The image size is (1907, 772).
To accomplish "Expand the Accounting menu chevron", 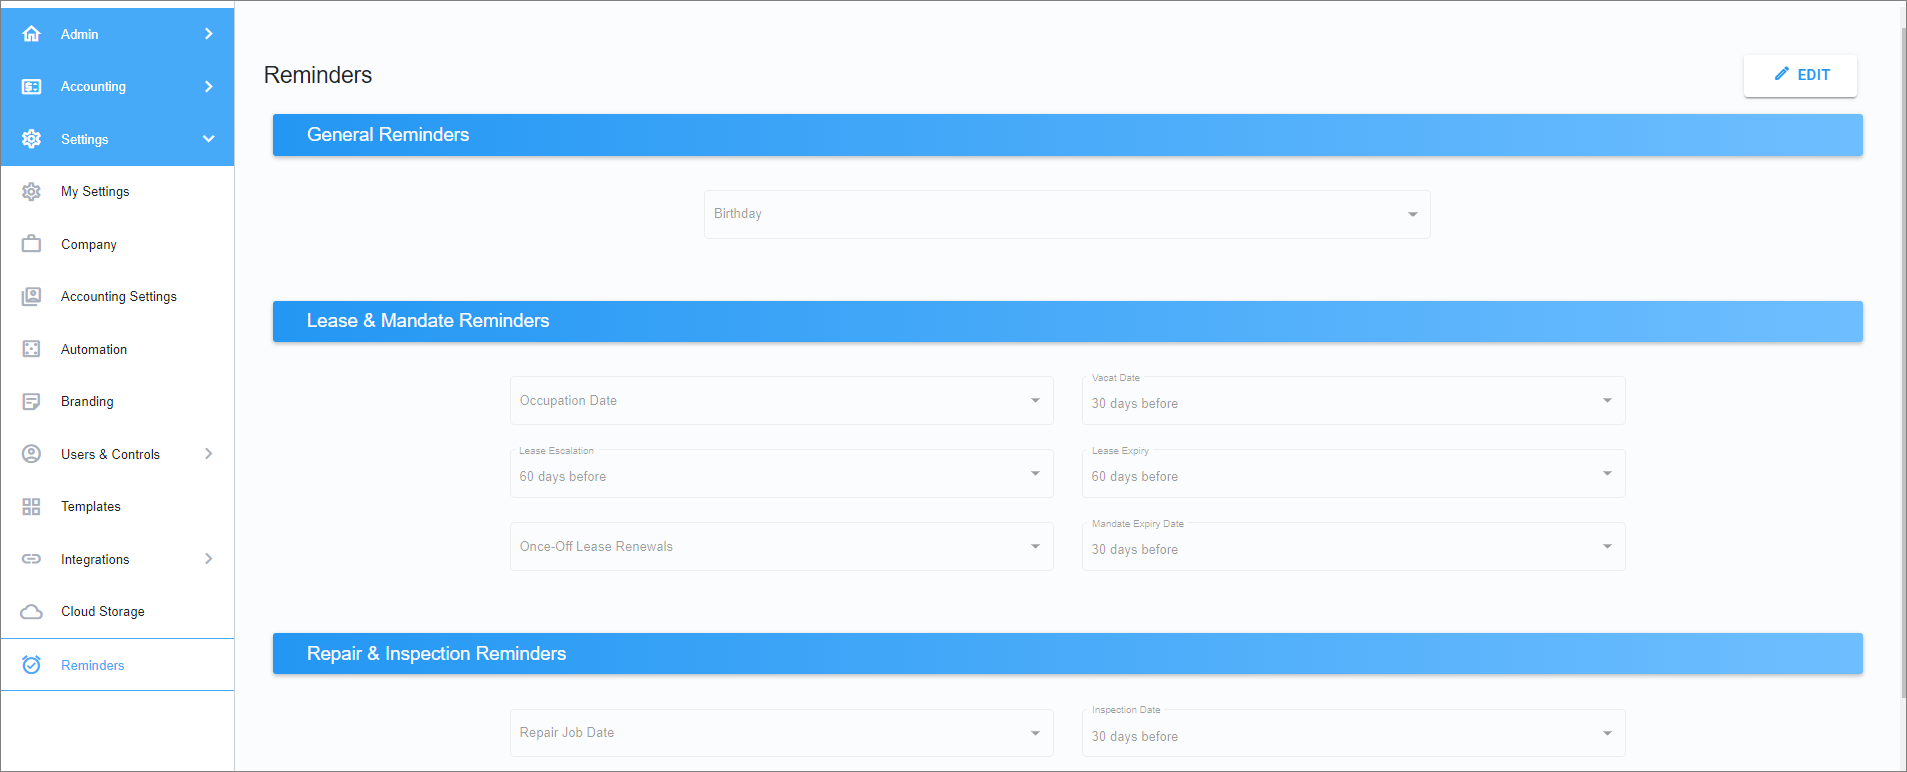I will coord(208,87).
